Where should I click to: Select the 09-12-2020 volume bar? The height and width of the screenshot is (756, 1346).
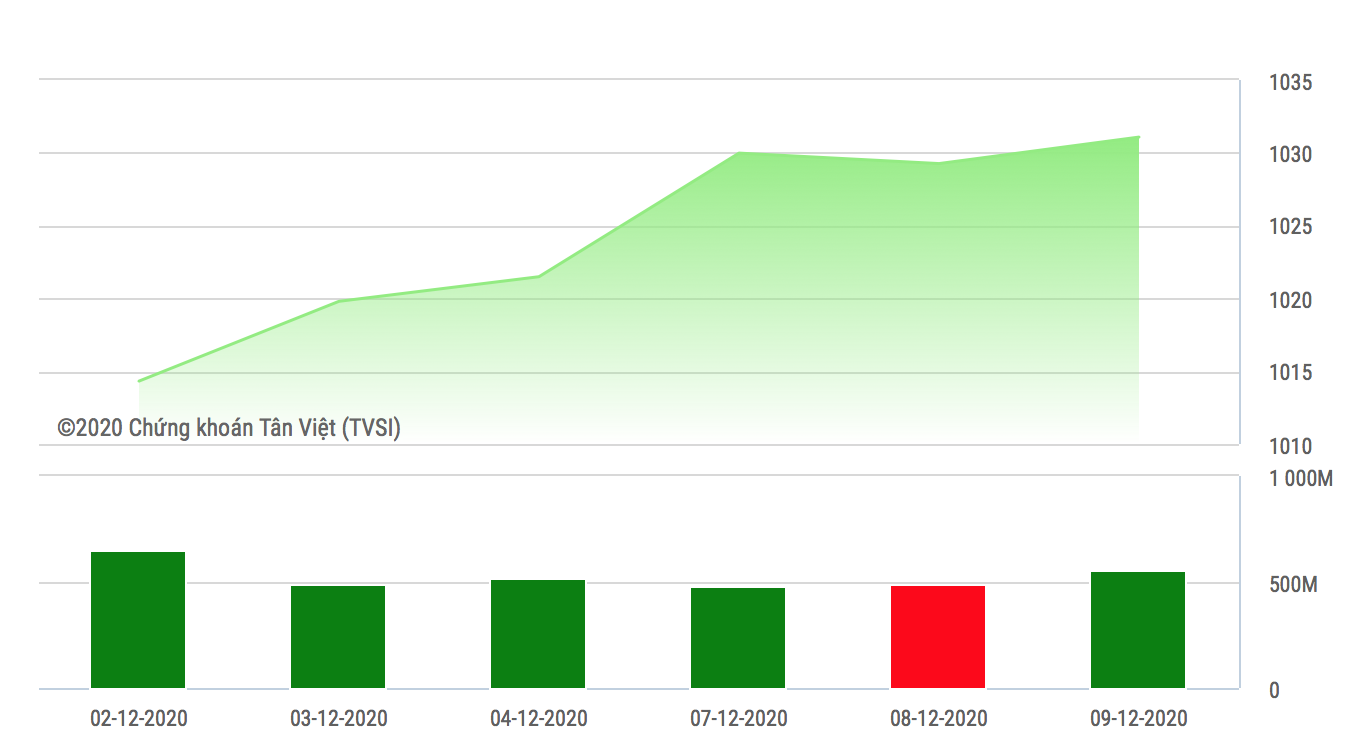1138,630
